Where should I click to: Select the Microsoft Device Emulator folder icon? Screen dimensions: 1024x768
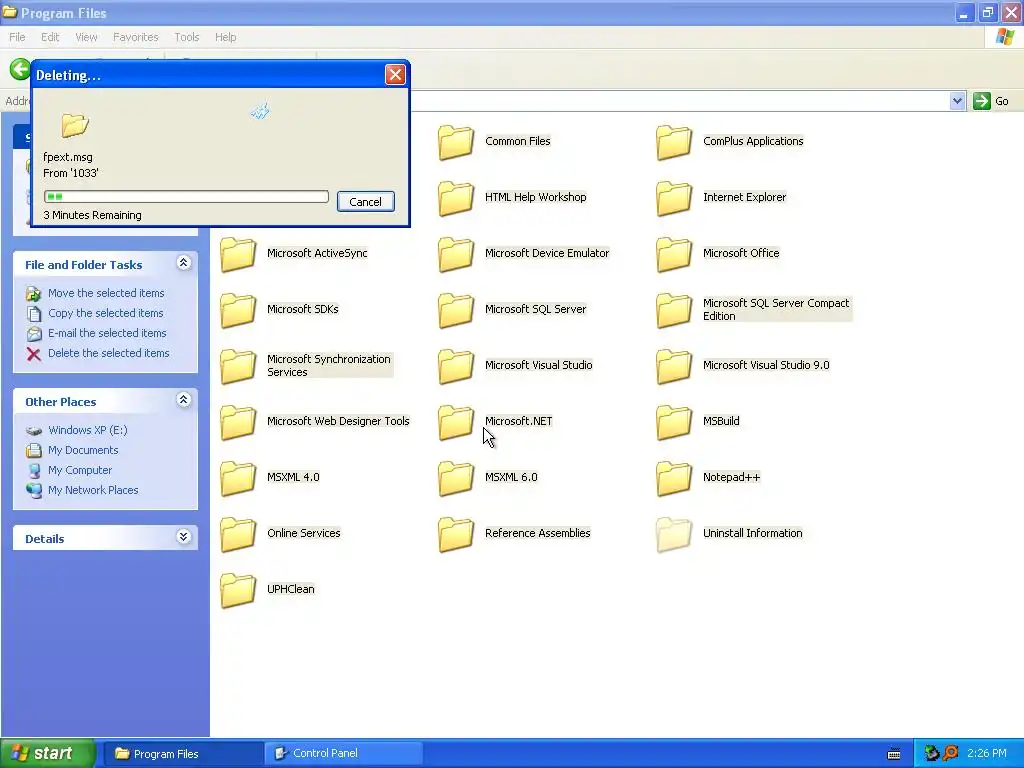pyautogui.click(x=455, y=254)
